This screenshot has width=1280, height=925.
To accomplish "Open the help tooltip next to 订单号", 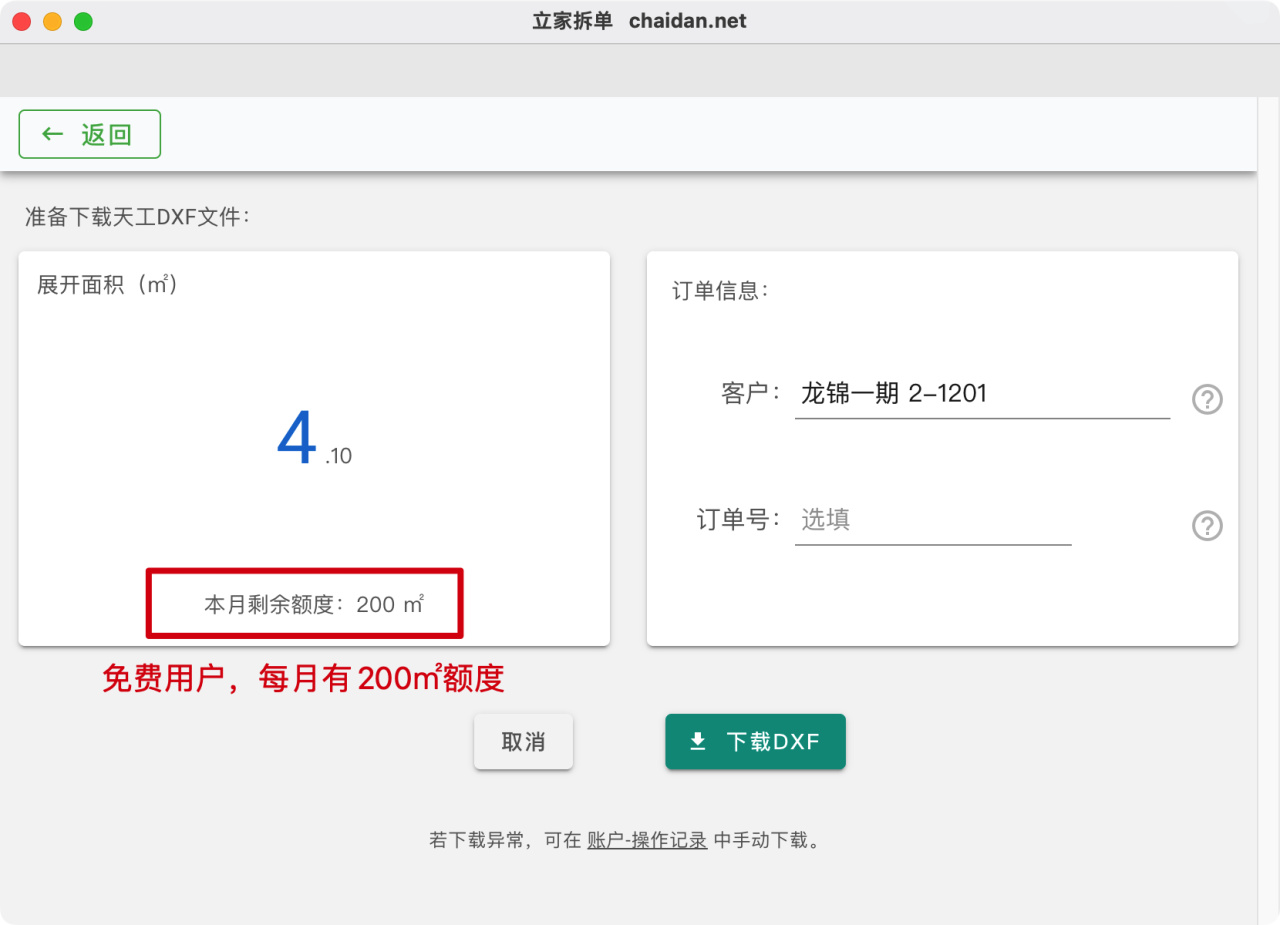I will [1207, 525].
